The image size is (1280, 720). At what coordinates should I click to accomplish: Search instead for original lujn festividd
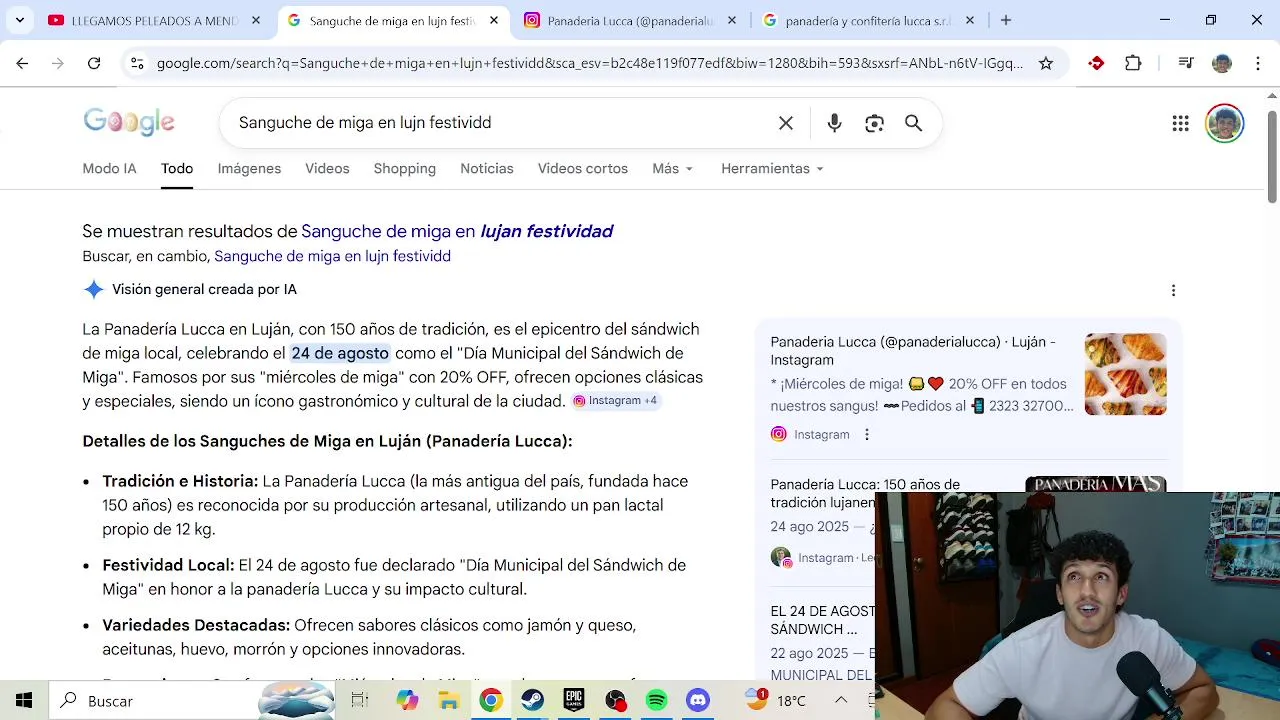pyautogui.click(x=332, y=256)
